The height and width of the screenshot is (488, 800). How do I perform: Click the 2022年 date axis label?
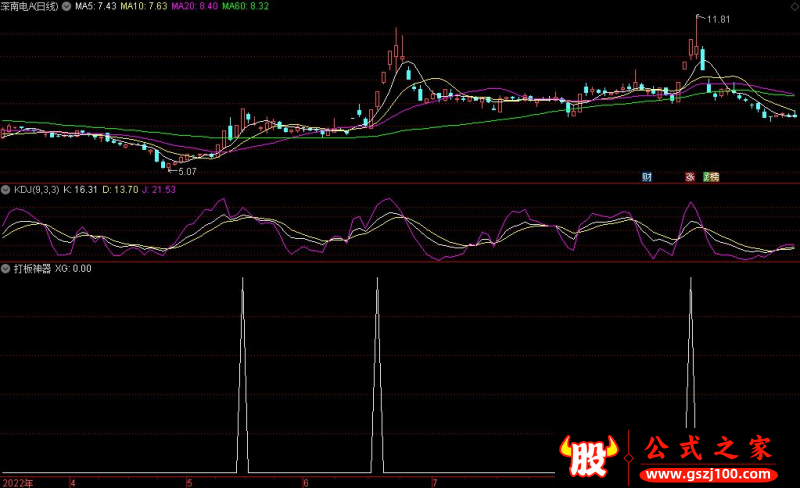[18, 483]
